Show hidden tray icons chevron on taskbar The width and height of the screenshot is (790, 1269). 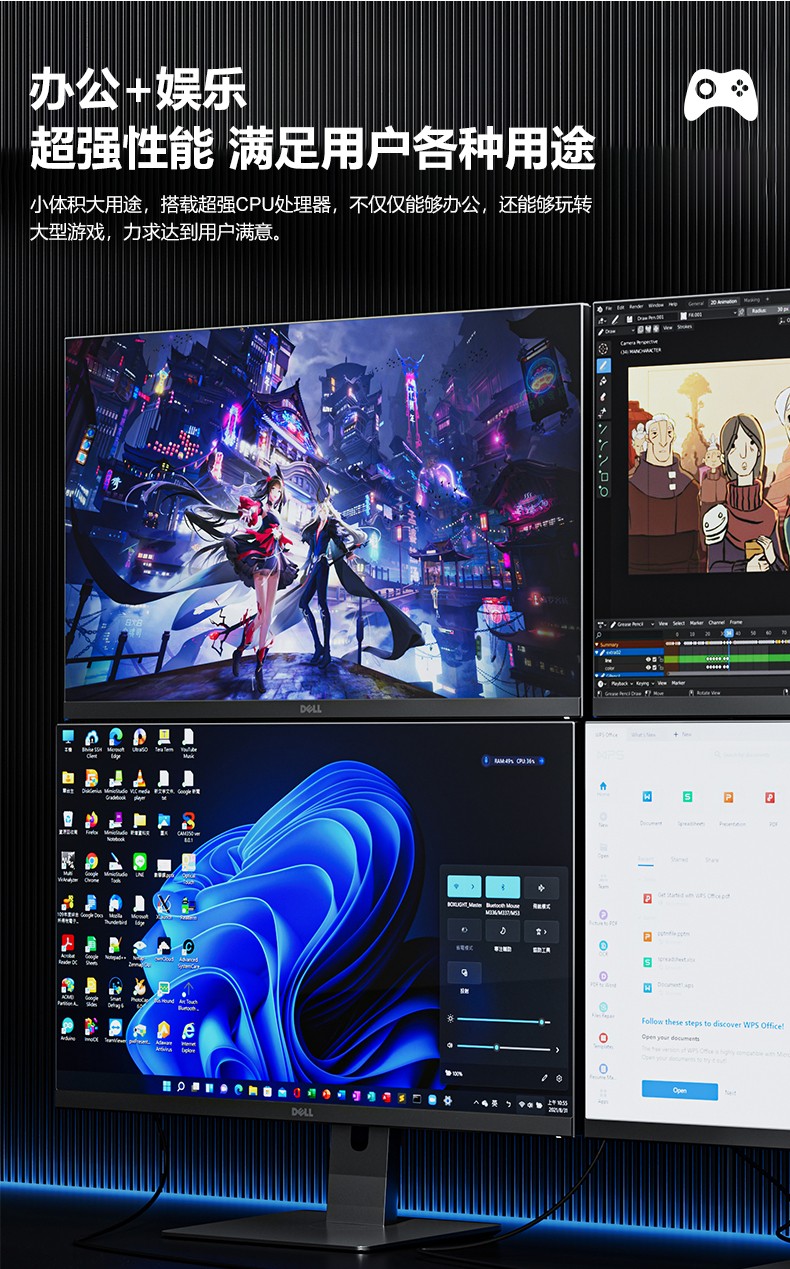pos(476,1103)
